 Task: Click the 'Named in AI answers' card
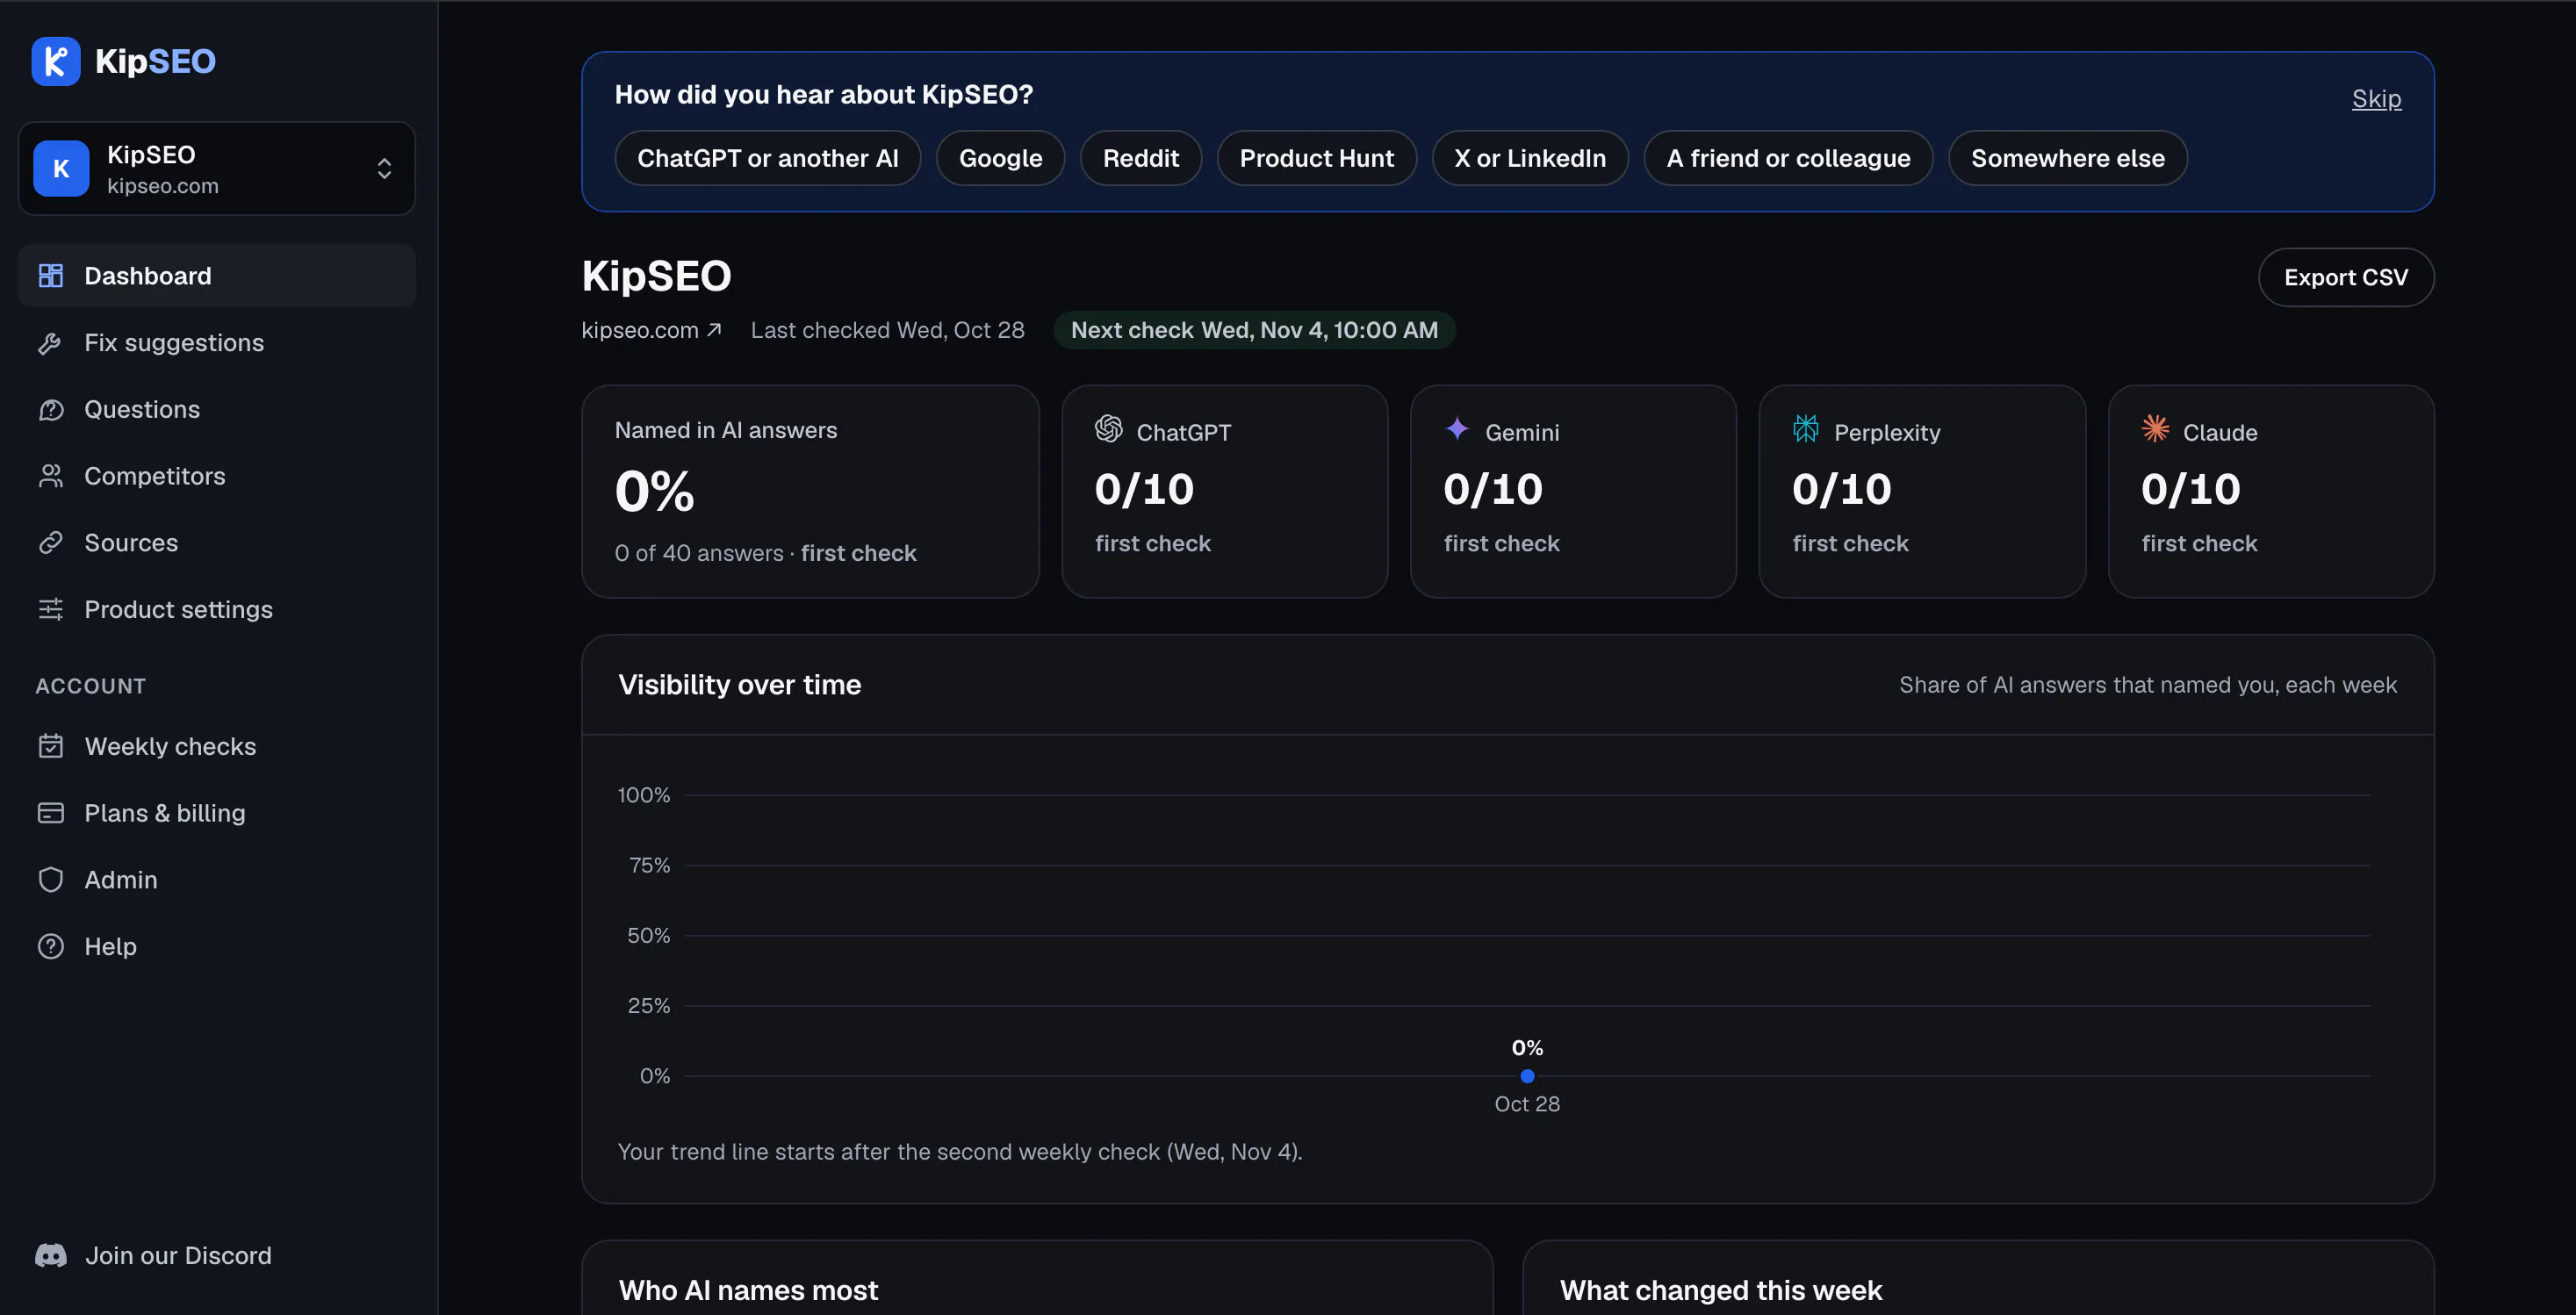[810, 491]
